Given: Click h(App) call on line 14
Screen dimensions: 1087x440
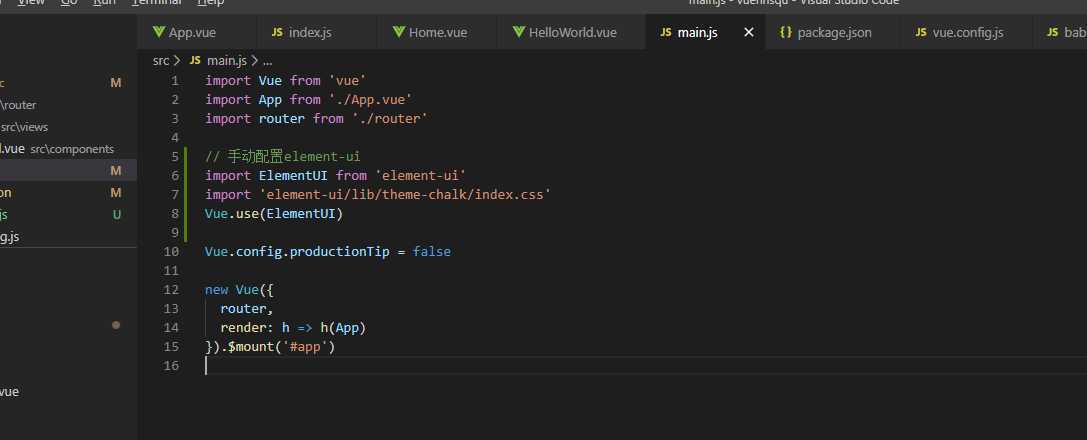Looking at the screenshot, I should pyautogui.click(x=342, y=327).
